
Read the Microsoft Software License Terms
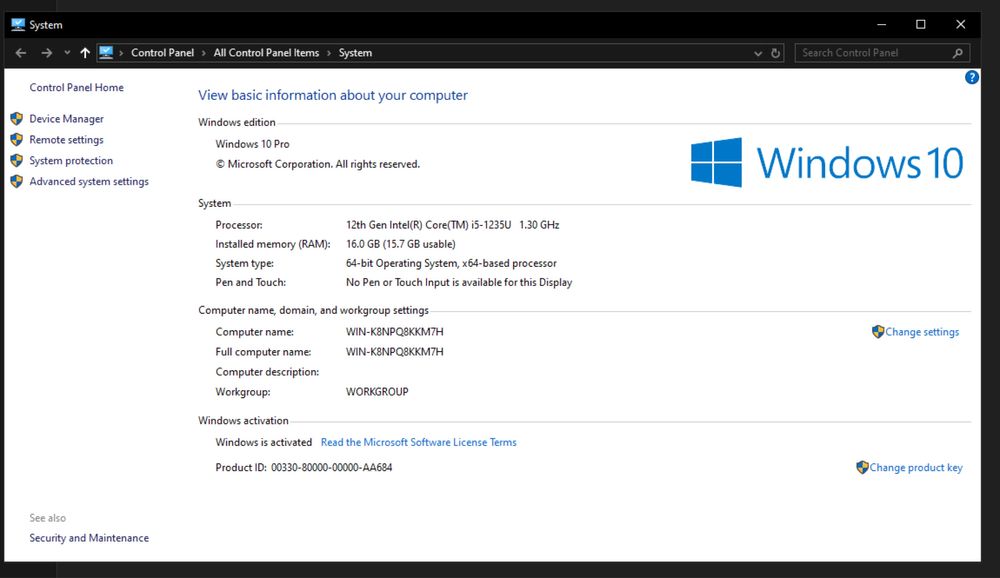point(418,442)
